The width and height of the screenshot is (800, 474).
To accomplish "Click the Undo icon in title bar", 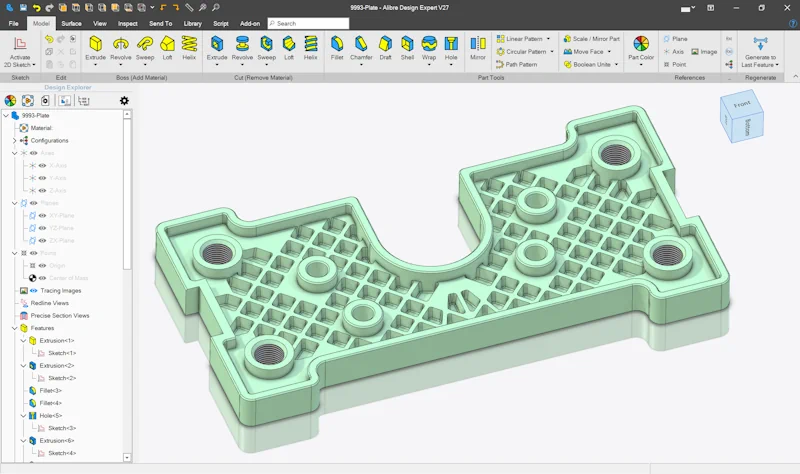I will pyautogui.click(x=37, y=8).
